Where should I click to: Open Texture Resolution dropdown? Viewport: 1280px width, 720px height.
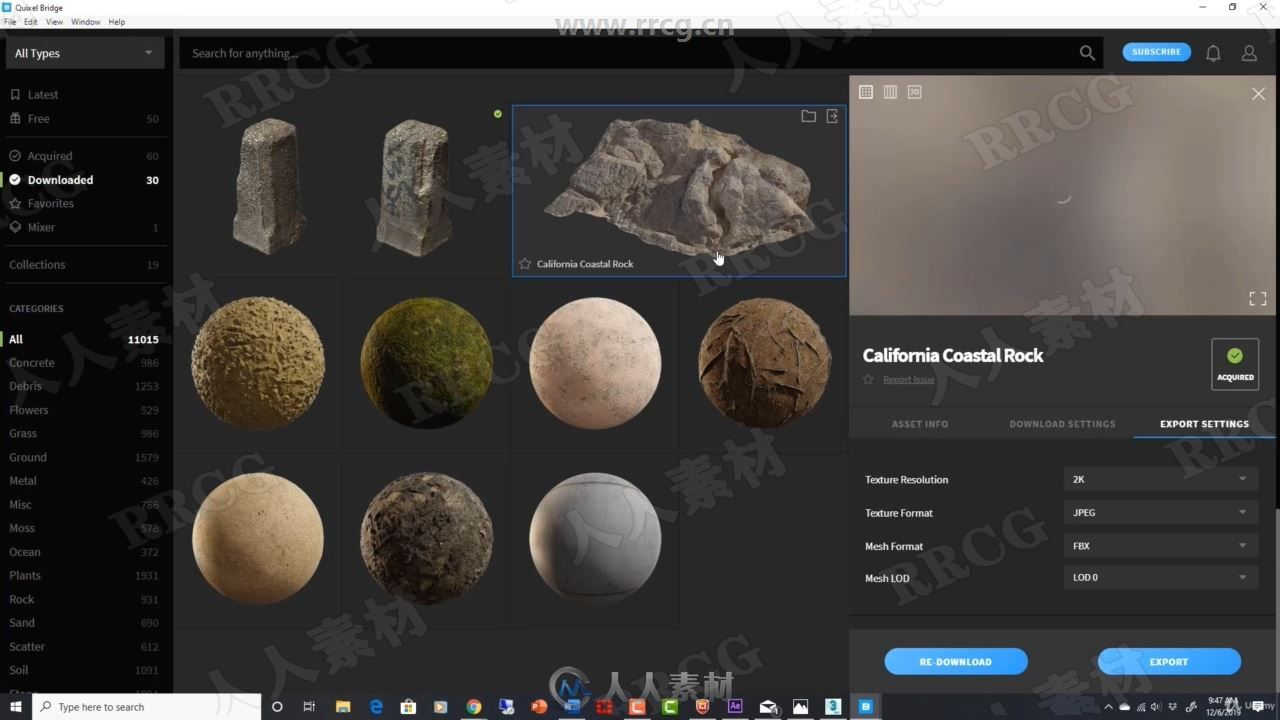[x=1159, y=479]
